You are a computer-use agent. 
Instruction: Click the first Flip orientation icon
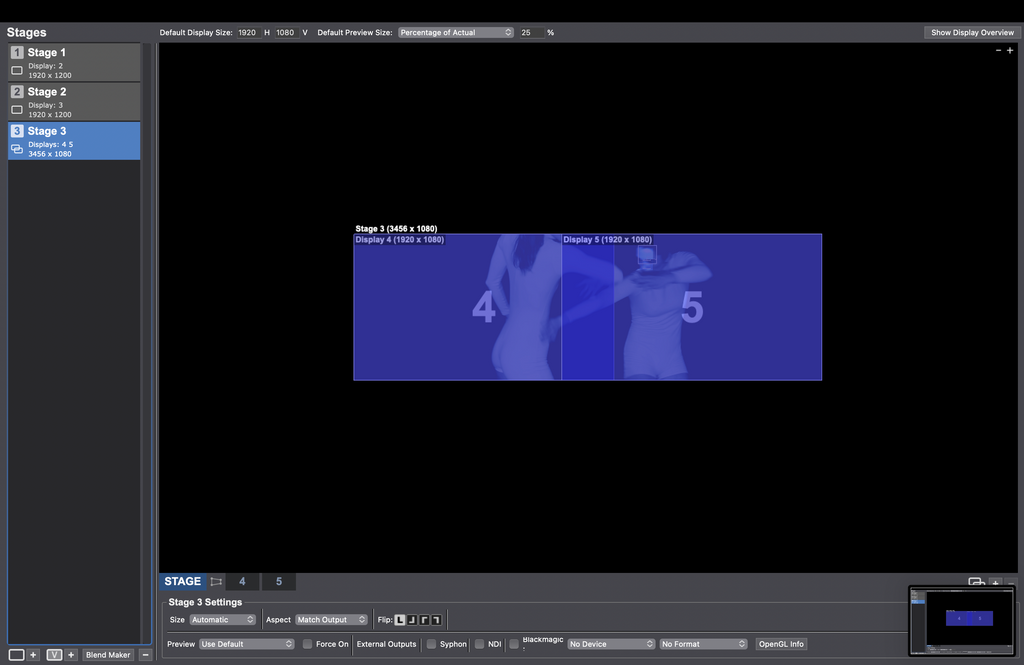[401, 620]
